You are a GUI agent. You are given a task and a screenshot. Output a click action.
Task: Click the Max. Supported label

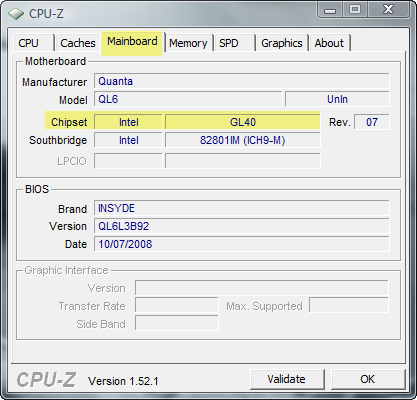[264, 306]
